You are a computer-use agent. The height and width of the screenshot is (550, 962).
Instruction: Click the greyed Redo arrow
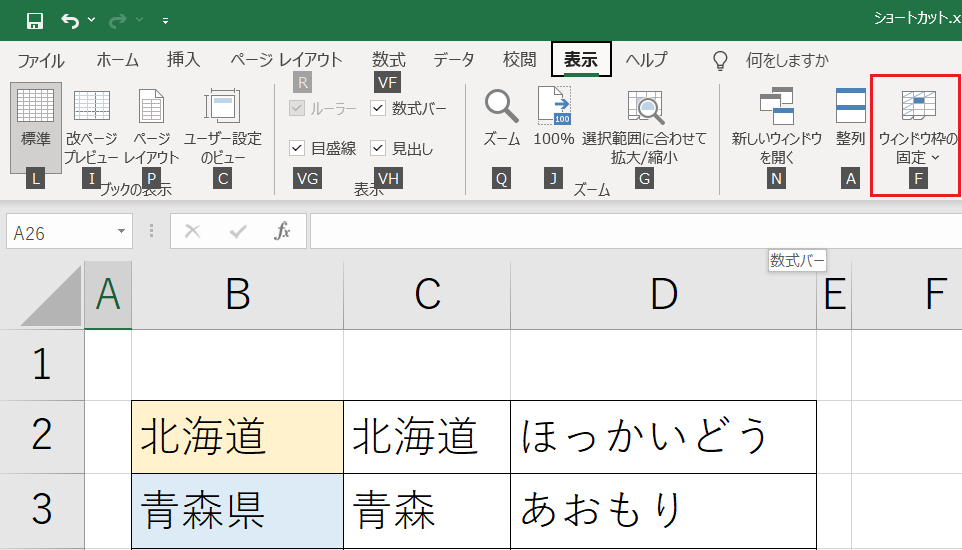point(117,21)
